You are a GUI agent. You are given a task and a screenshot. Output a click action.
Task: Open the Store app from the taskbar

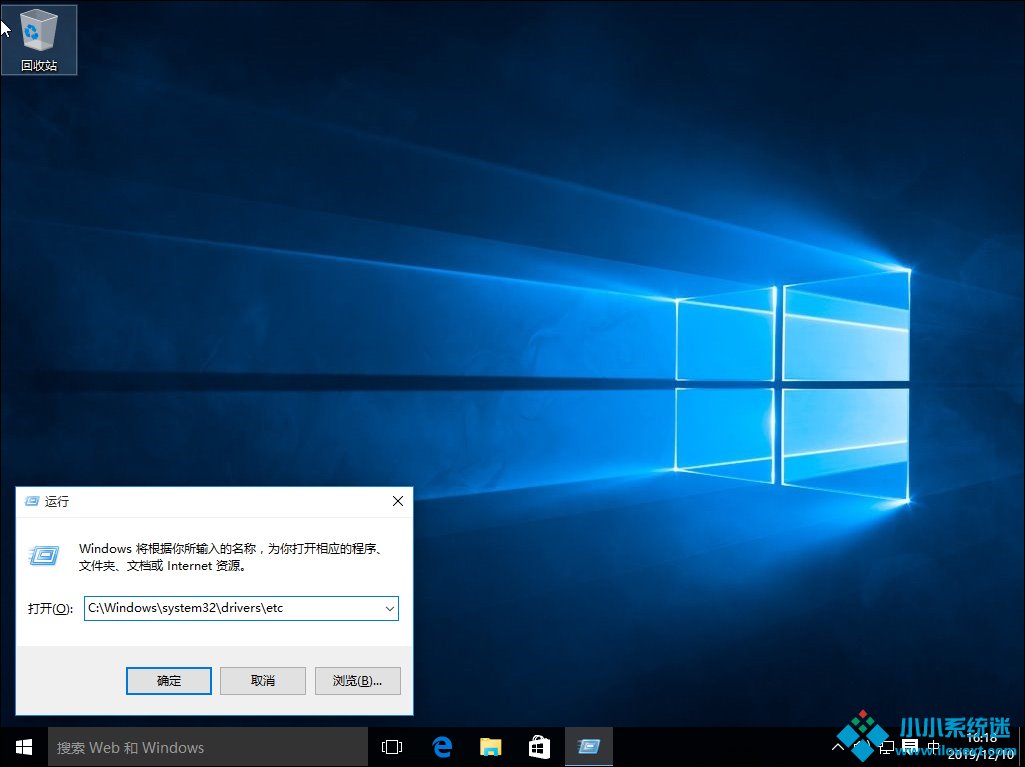click(539, 747)
